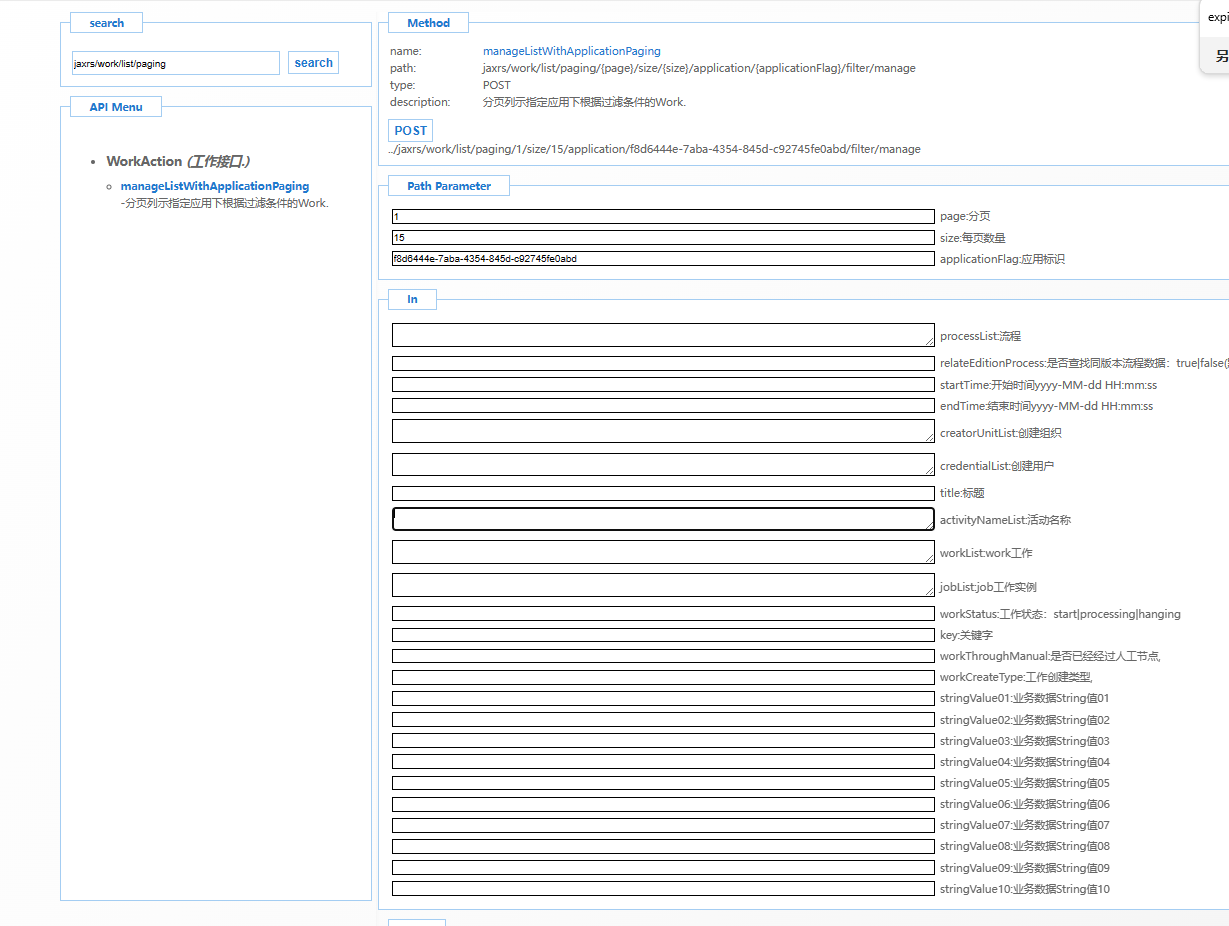Click the manageListWithApplicationPaging method name link
The width and height of the screenshot is (1229, 926).
[x=571, y=51]
